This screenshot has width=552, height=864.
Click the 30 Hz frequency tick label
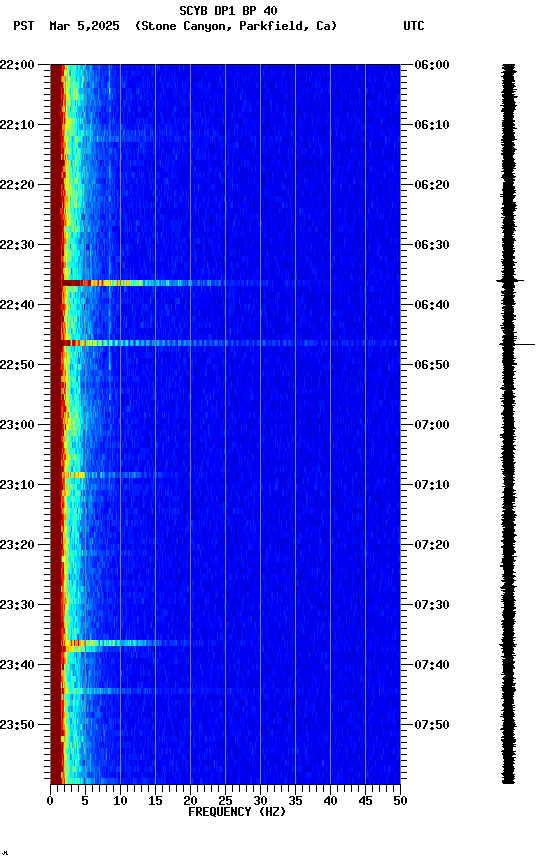coord(260,801)
